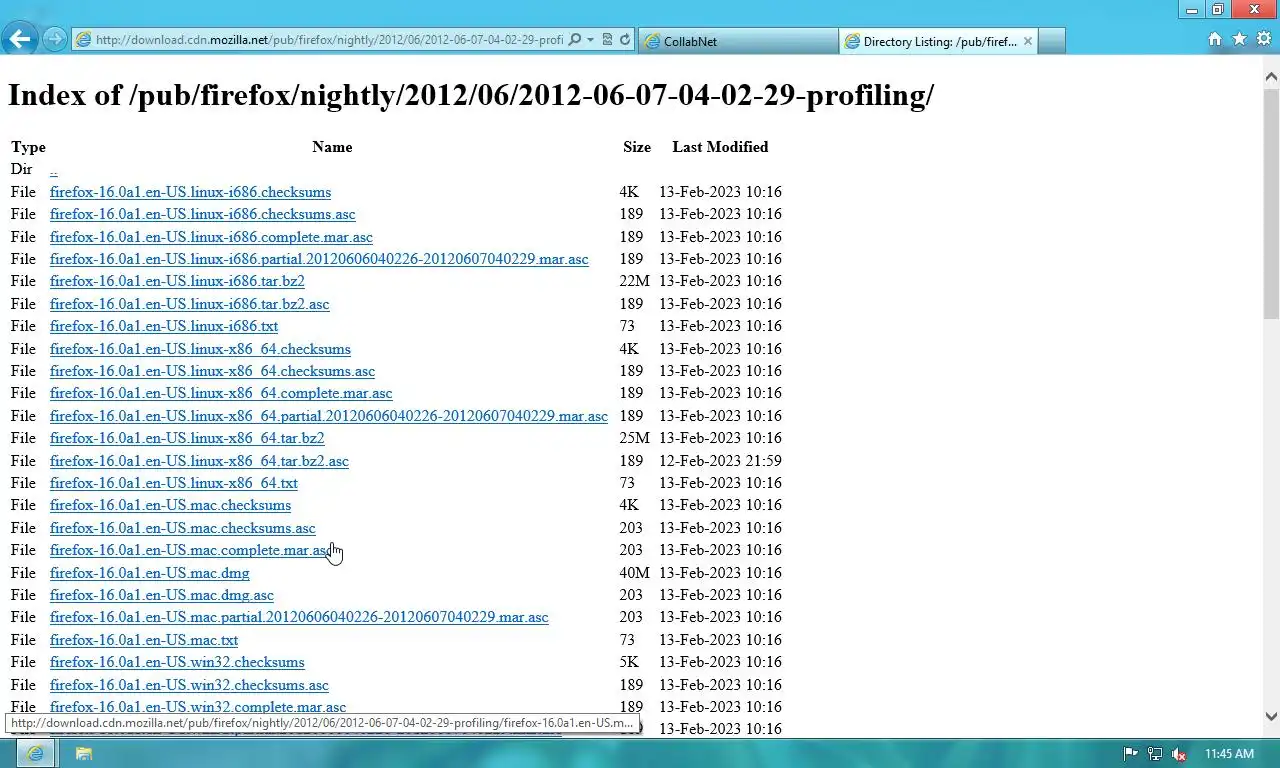
Task: Open Internet Explorer from the taskbar
Action: [x=35, y=753]
